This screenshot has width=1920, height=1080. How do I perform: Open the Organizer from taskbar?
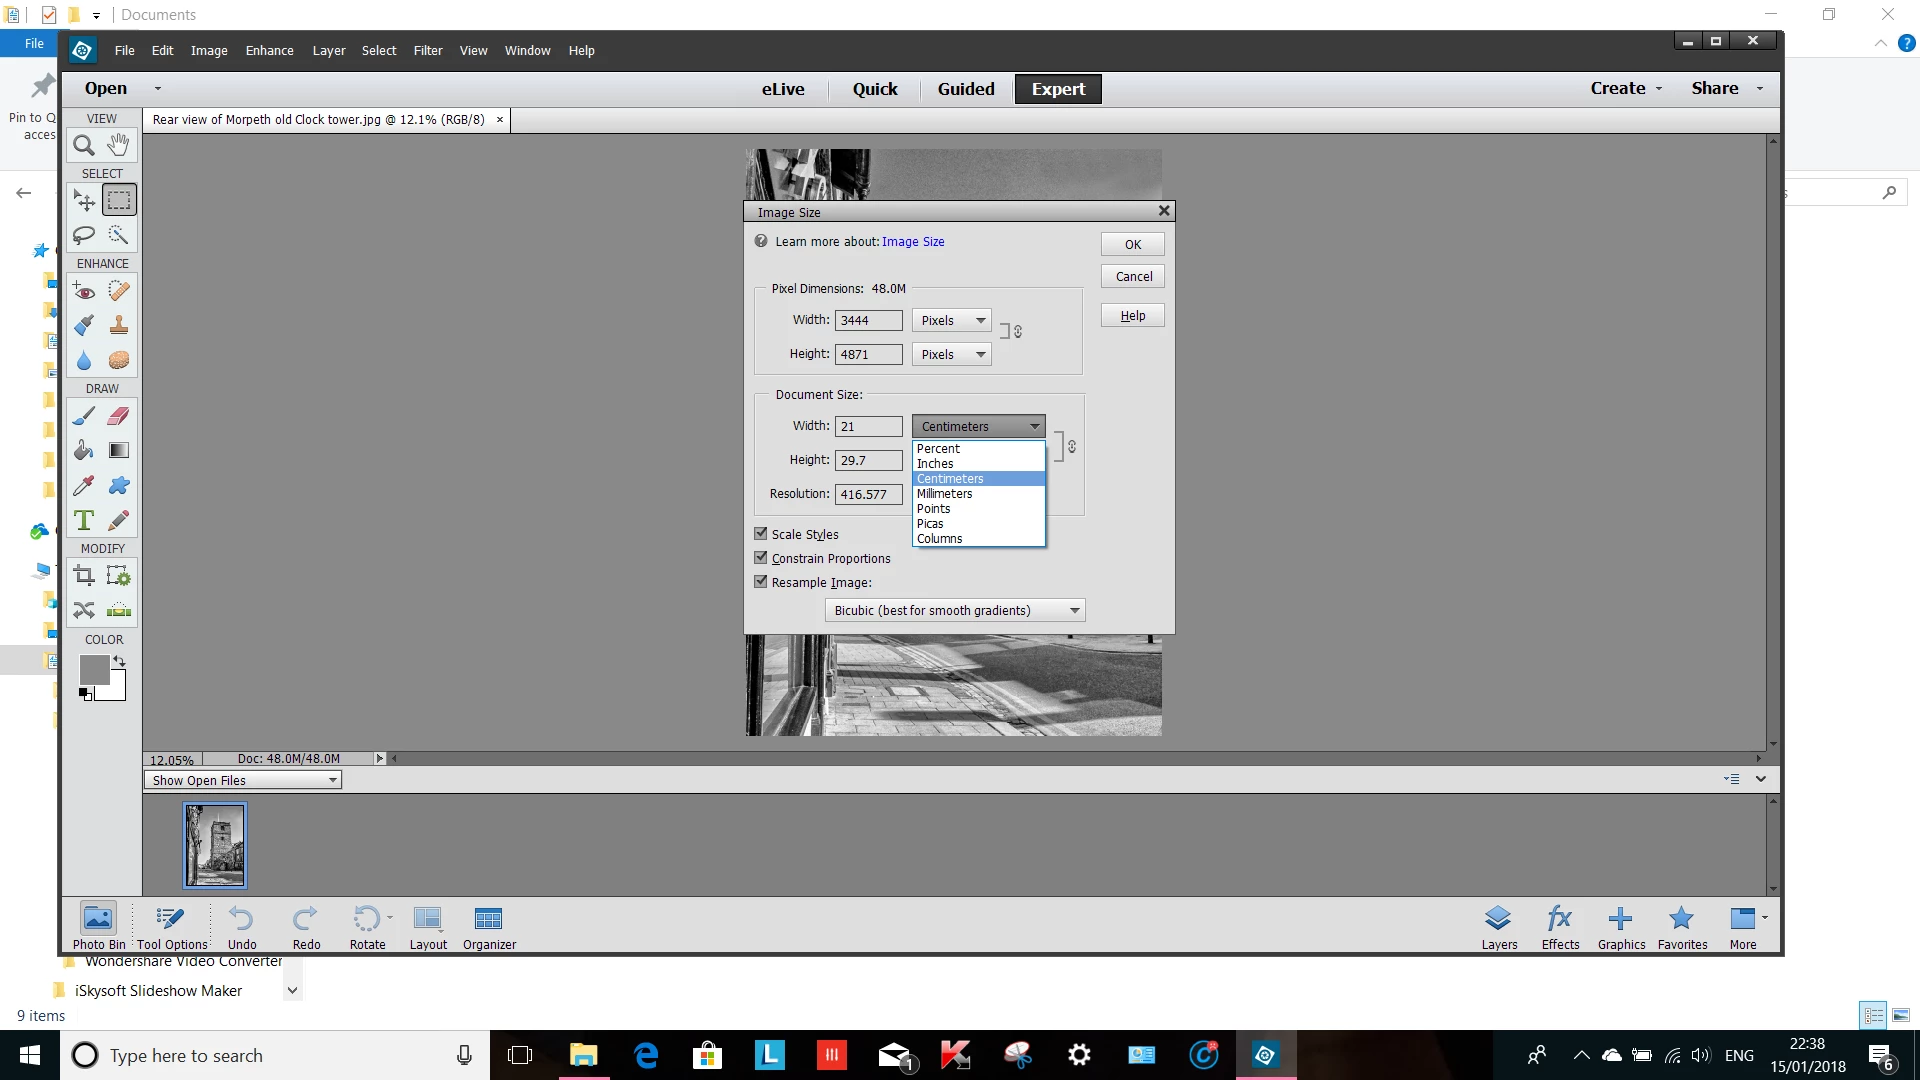click(x=489, y=926)
